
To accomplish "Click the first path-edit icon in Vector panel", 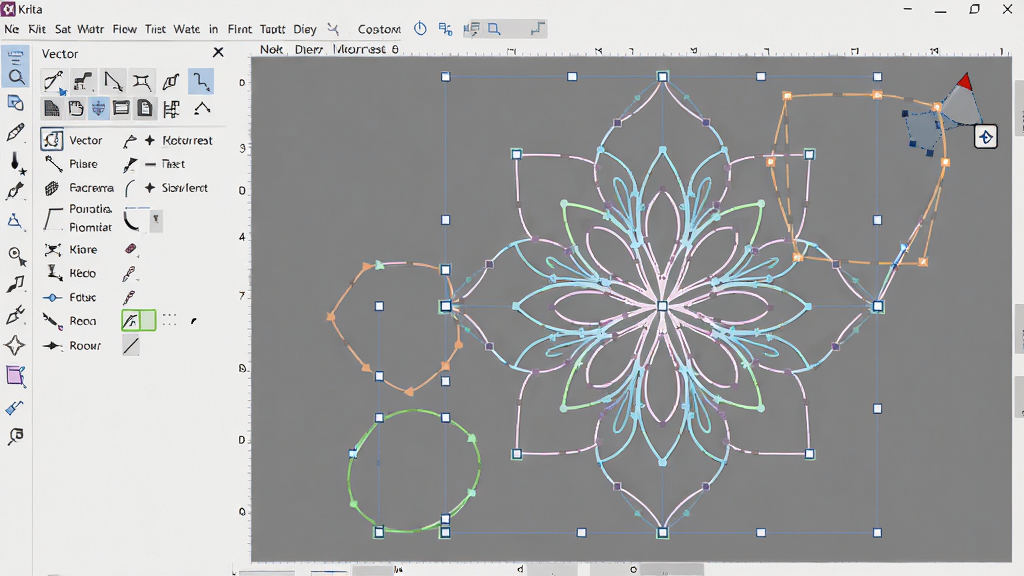I will (54, 82).
